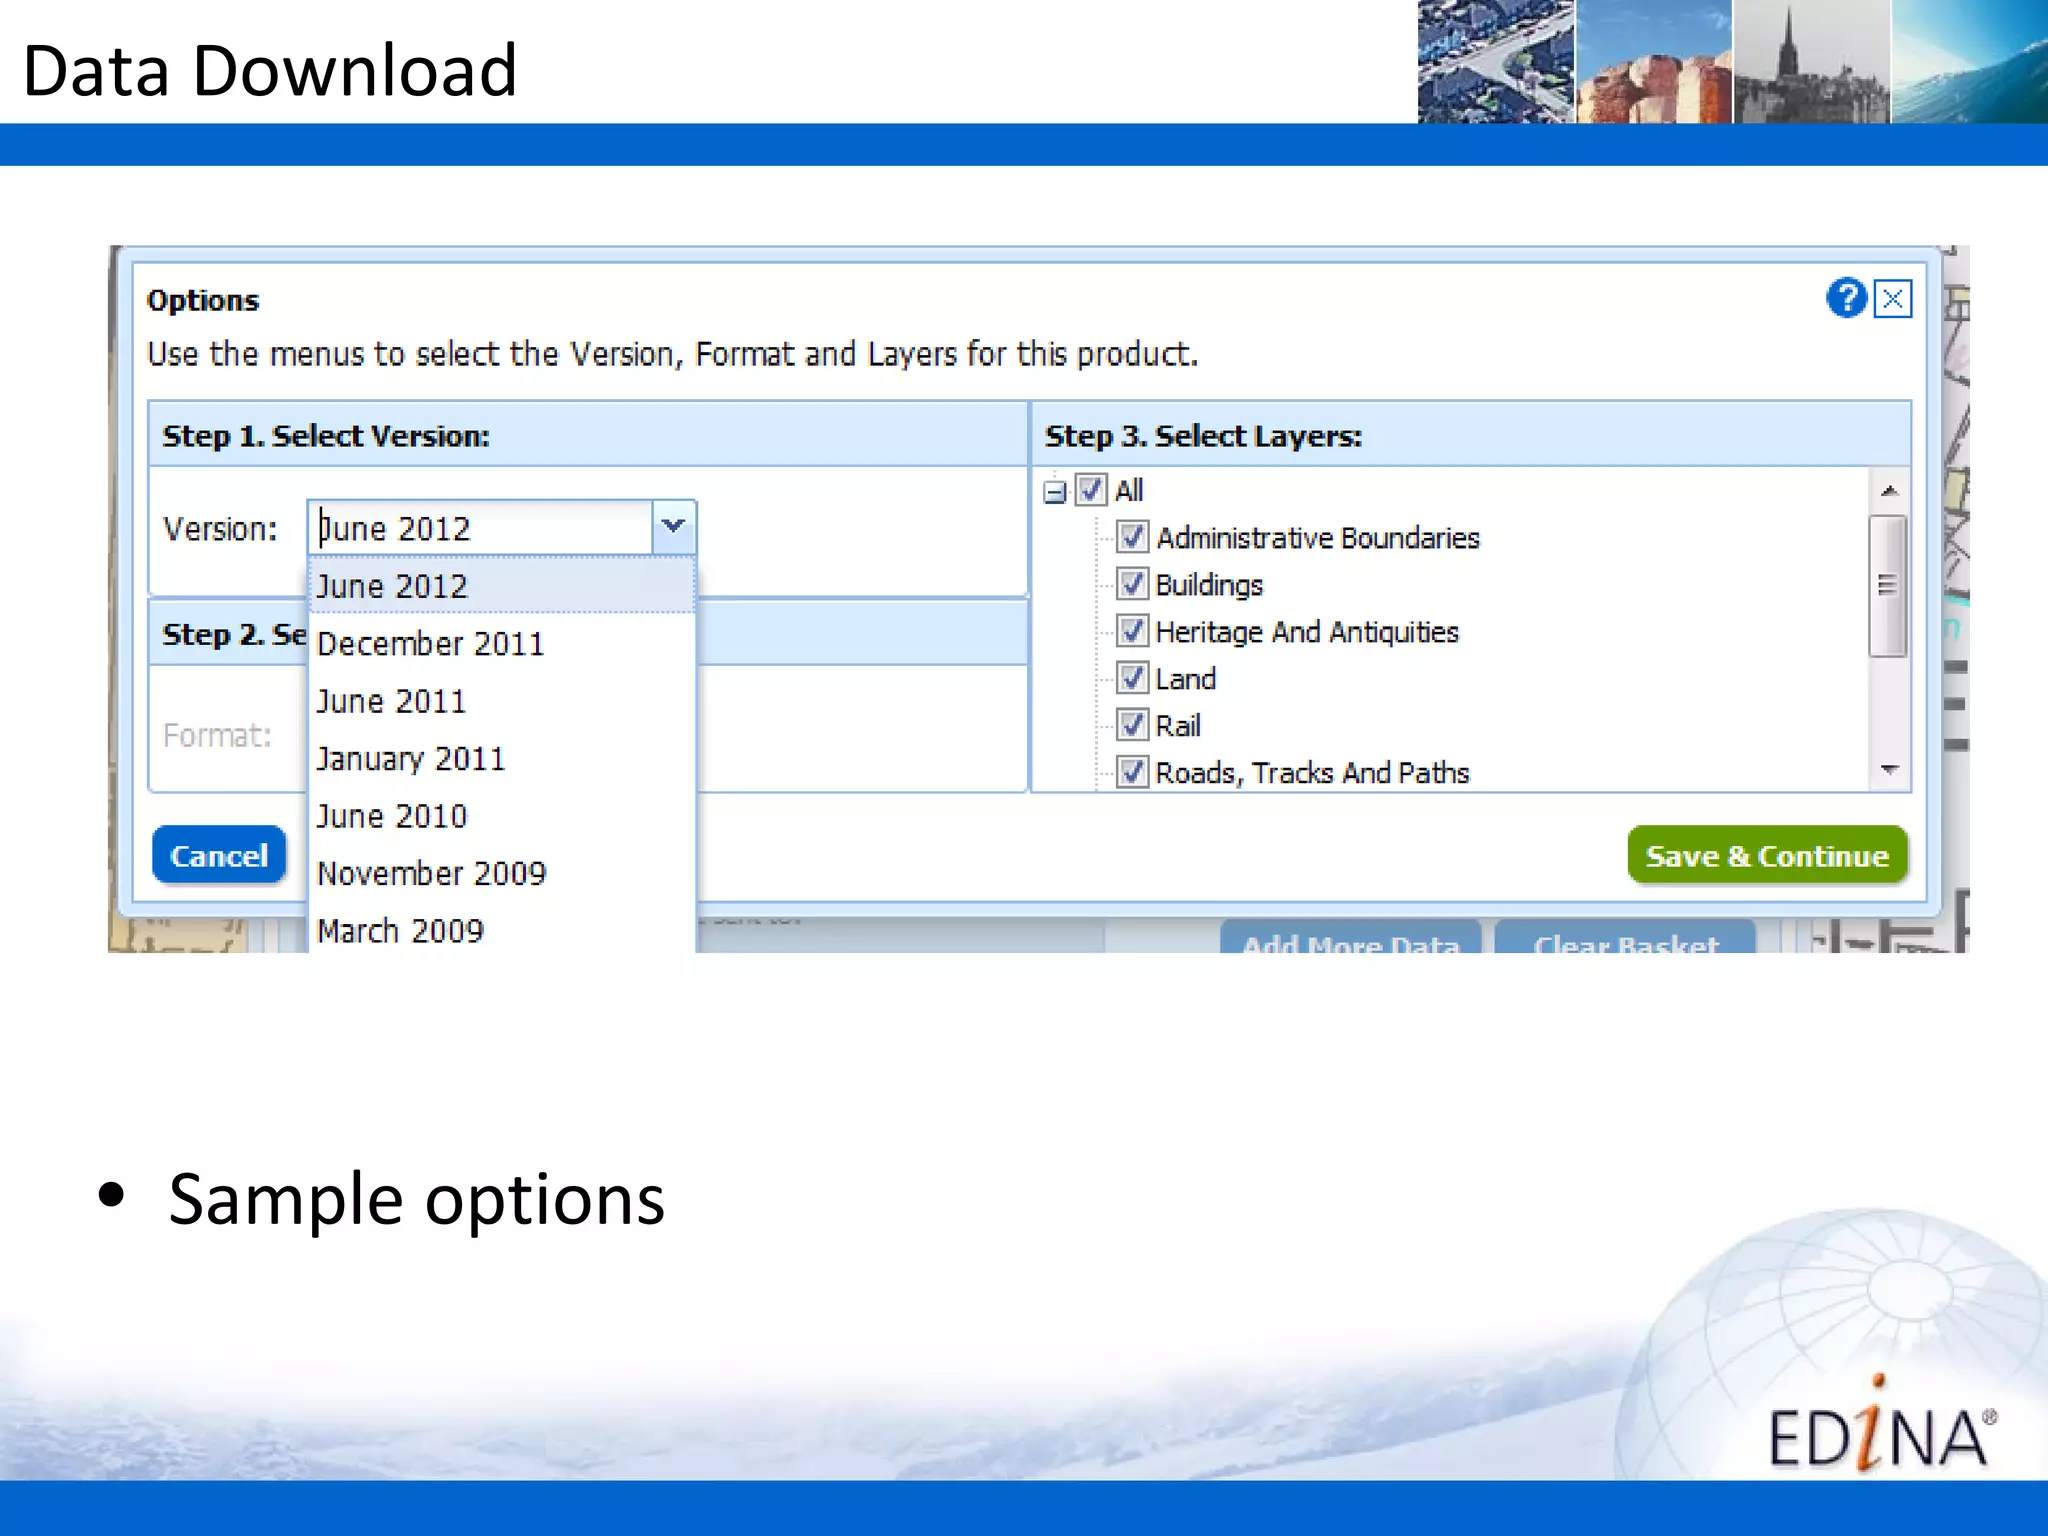This screenshot has width=2048, height=1536.
Task: Click the layers list scroll-up arrow
Action: coord(1889,490)
